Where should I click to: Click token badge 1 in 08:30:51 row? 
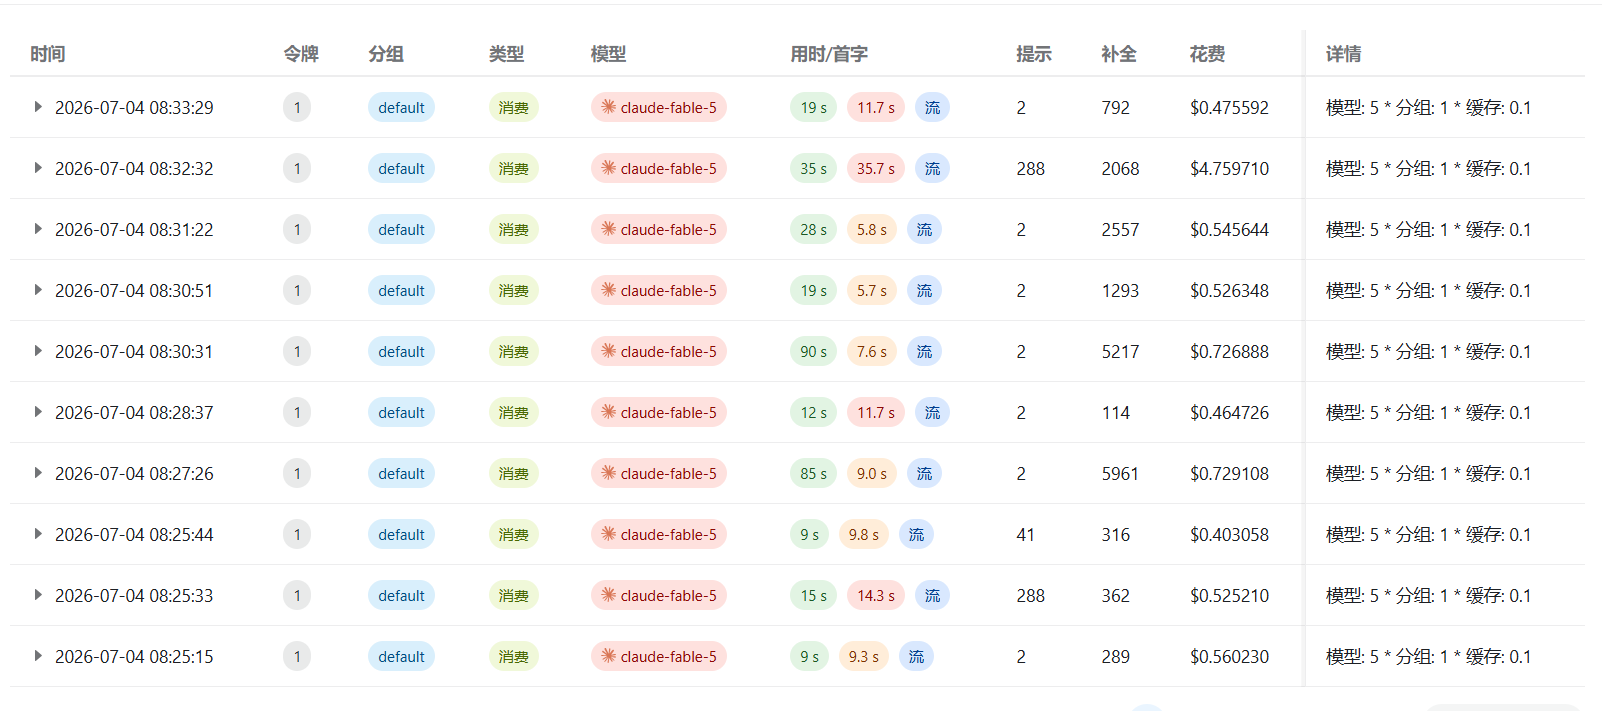tap(297, 290)
